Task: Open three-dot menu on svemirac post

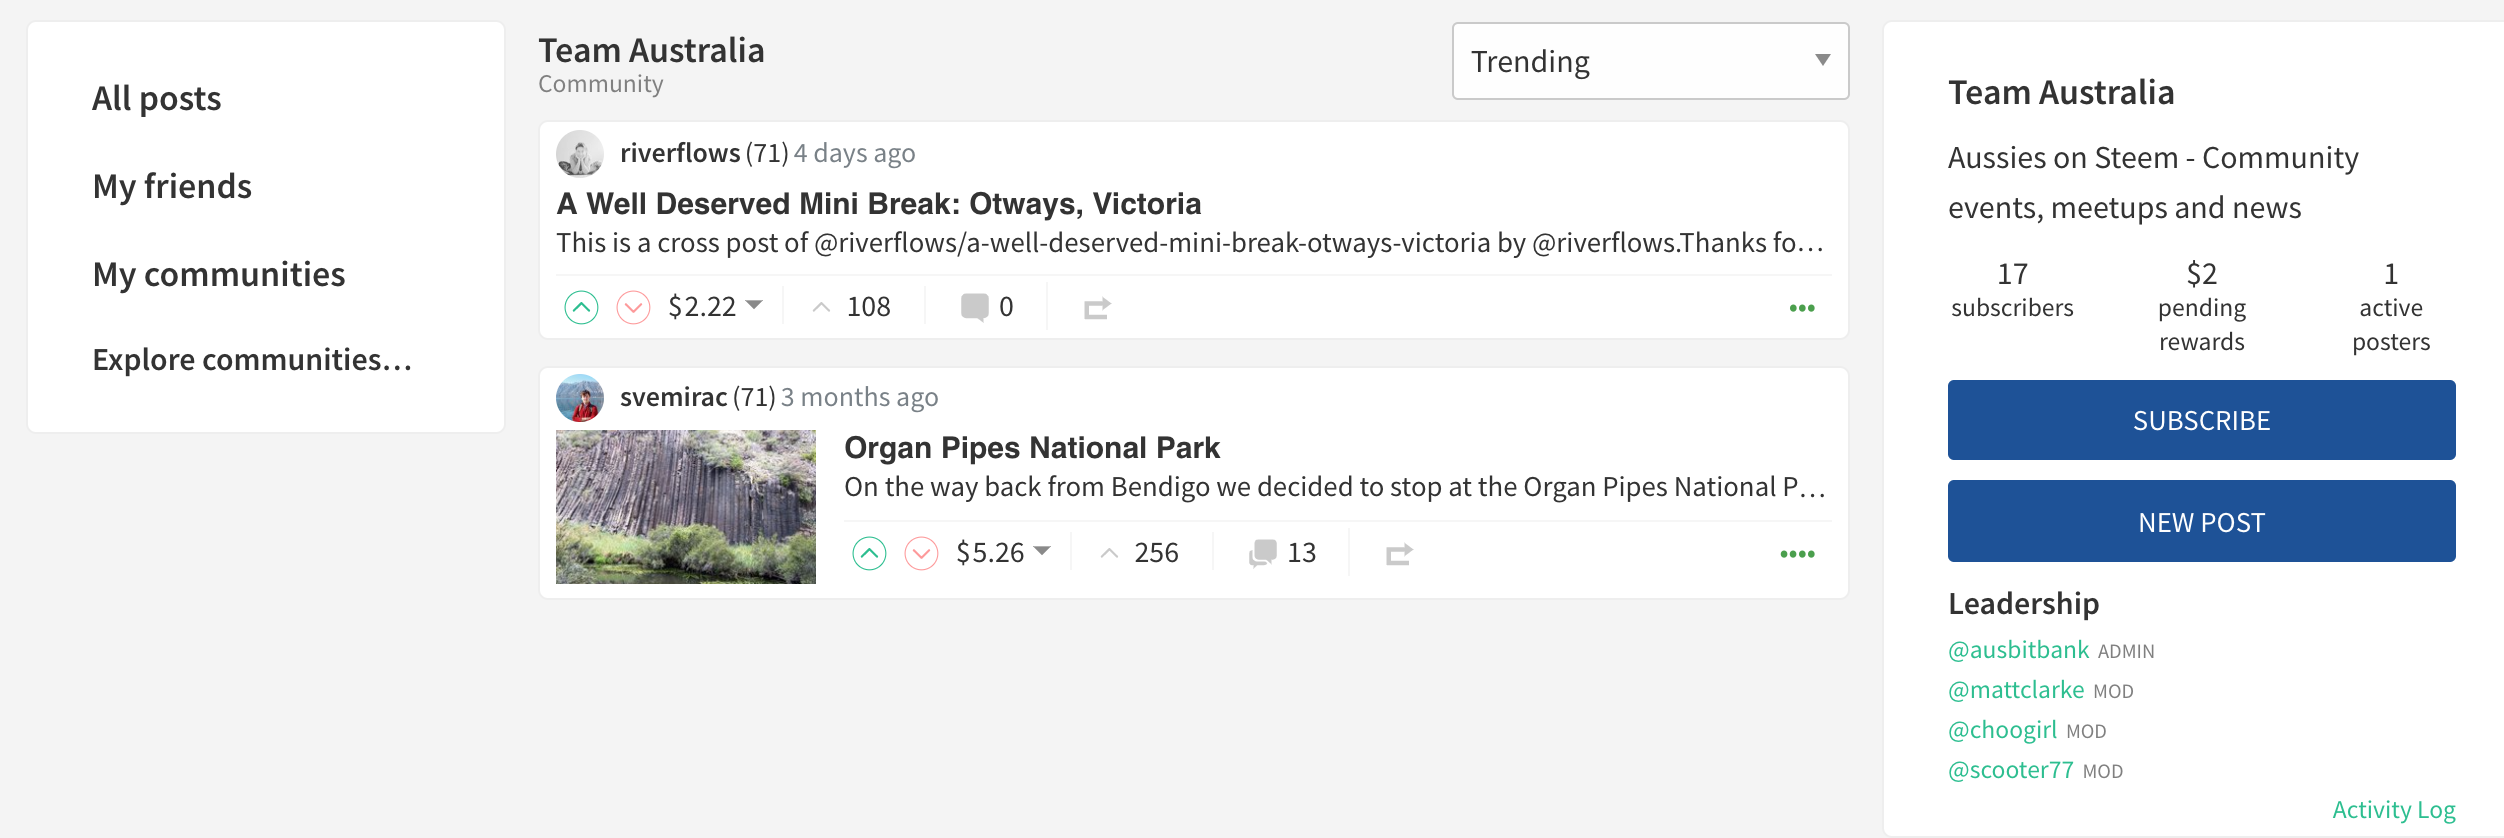Action: 1797,554
